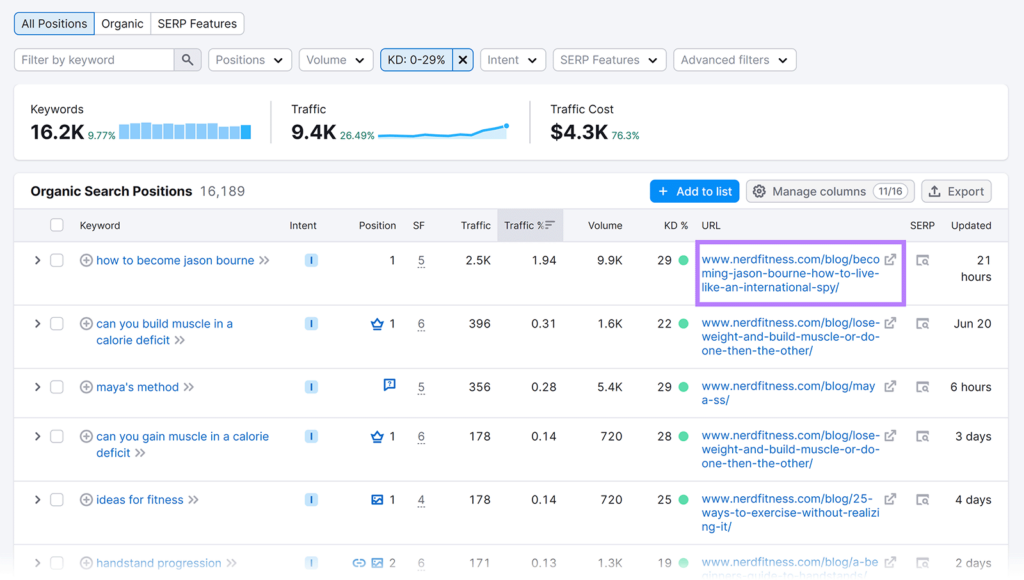
Task: Click SF count 5 for 'how to become jason bourne'
Action: [x=421, y=261]
